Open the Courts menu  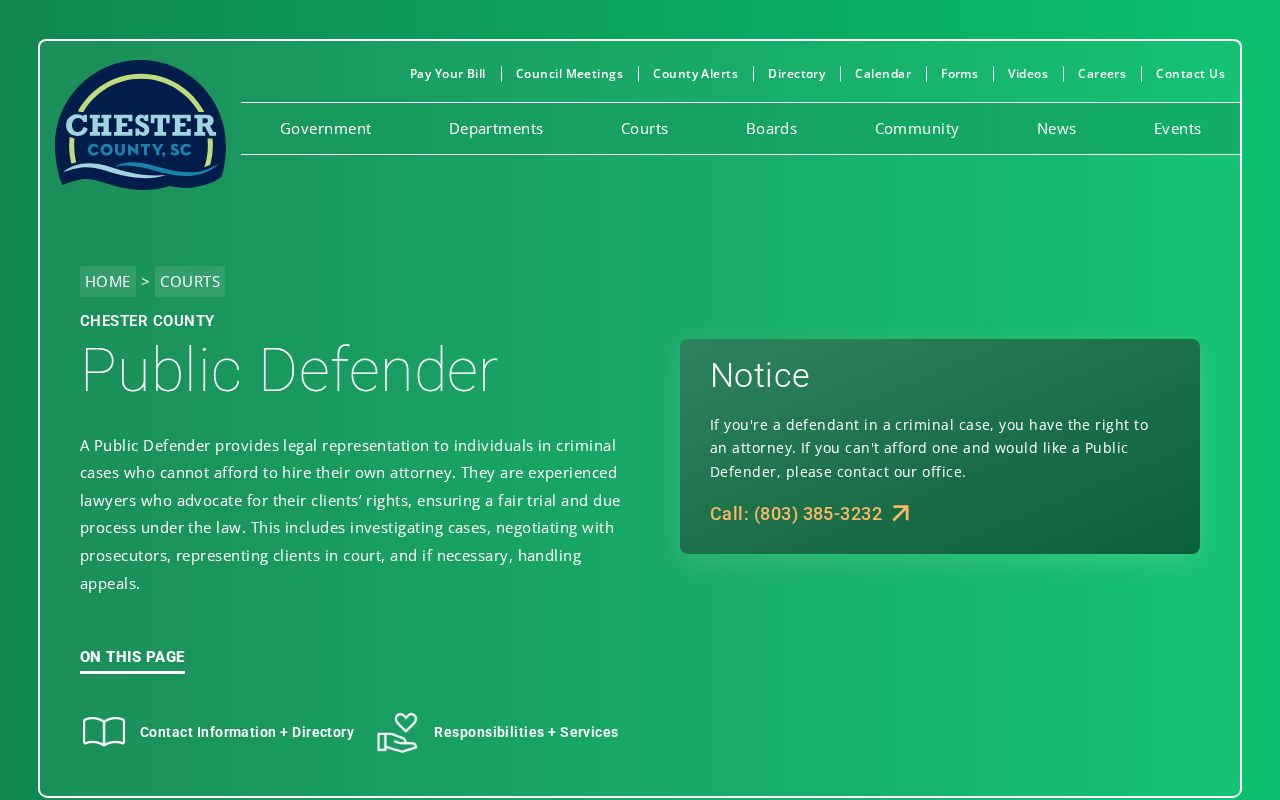(x=644, y=128)
